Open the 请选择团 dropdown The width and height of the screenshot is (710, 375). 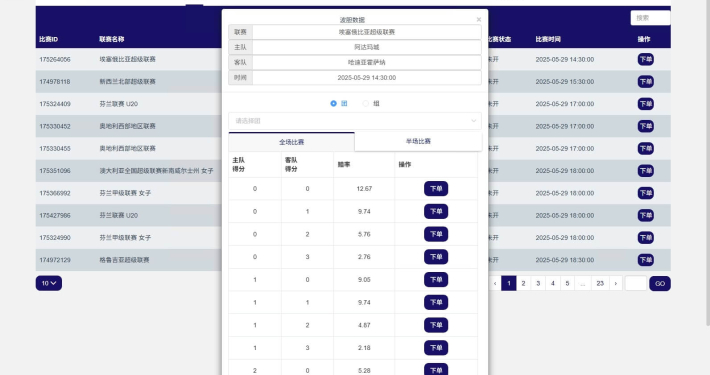pos(355,121)
